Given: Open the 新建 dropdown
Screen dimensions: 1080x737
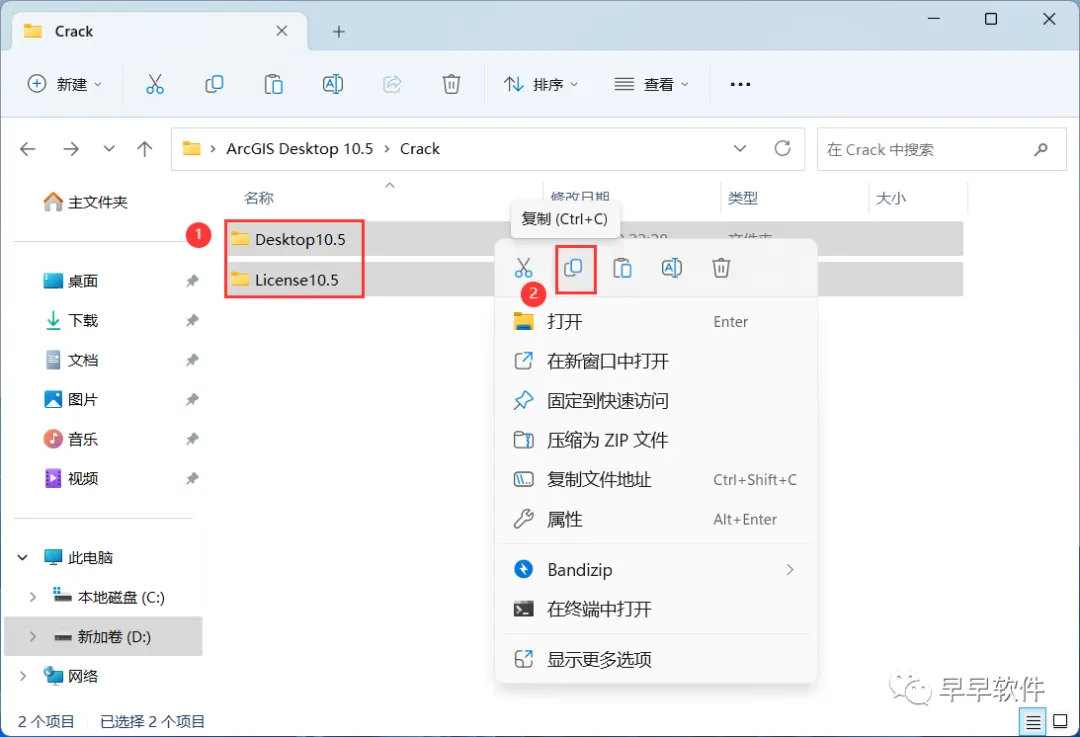Looking at the screenshot, I should pos(64,84).
